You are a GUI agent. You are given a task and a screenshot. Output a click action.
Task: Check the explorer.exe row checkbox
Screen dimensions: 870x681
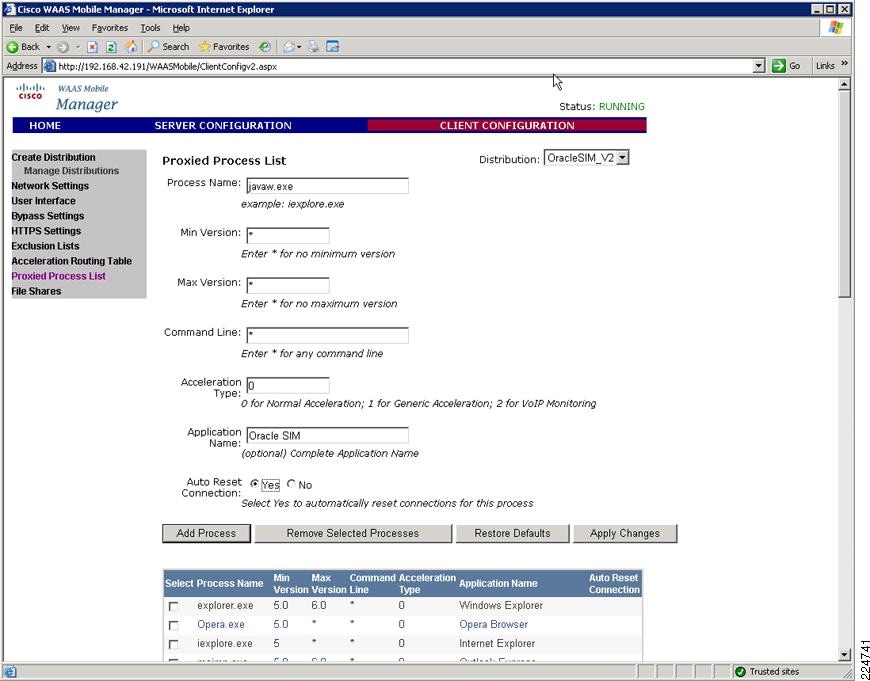click(x=174, y=607)
